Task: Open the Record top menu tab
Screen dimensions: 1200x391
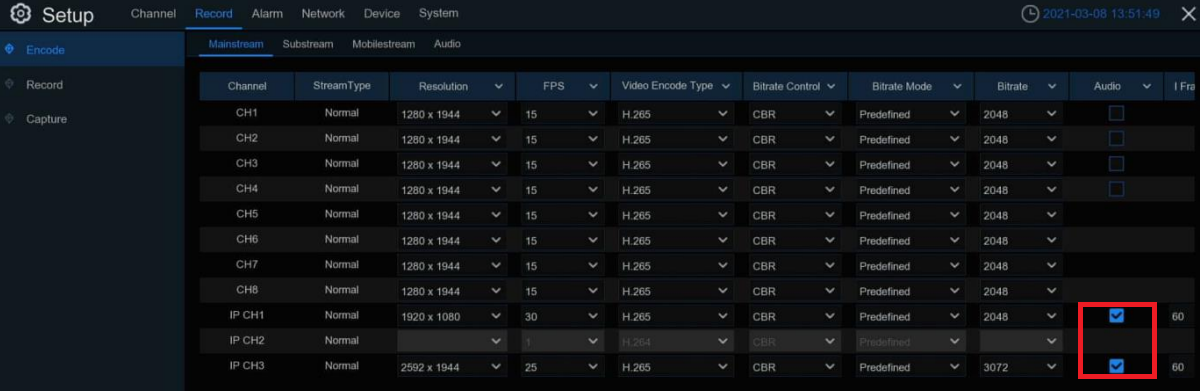Action: tap(214, 14)
